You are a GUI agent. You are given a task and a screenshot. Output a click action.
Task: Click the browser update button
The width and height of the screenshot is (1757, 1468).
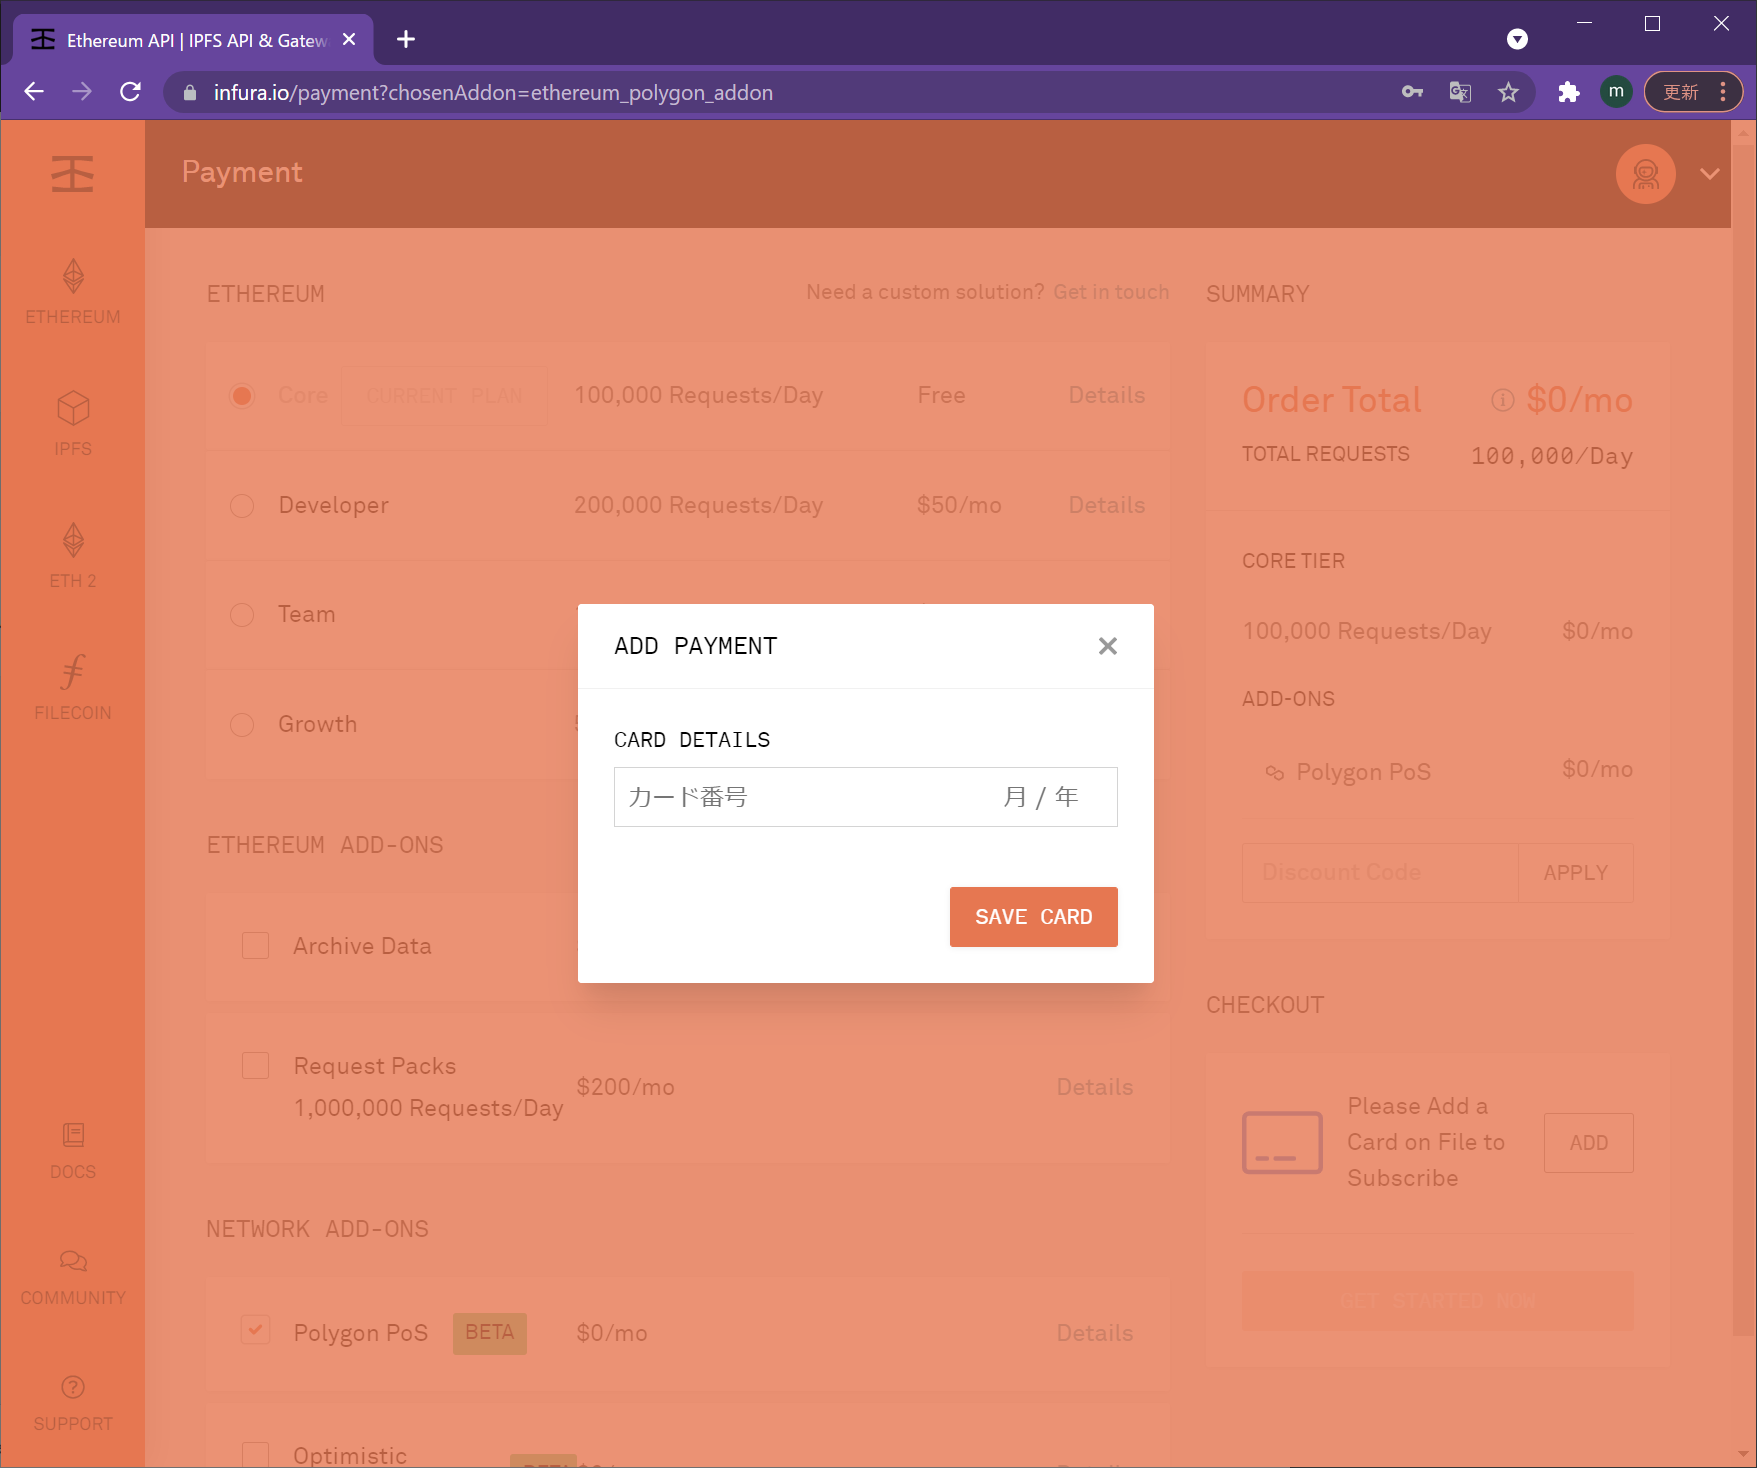[1693, 92]
